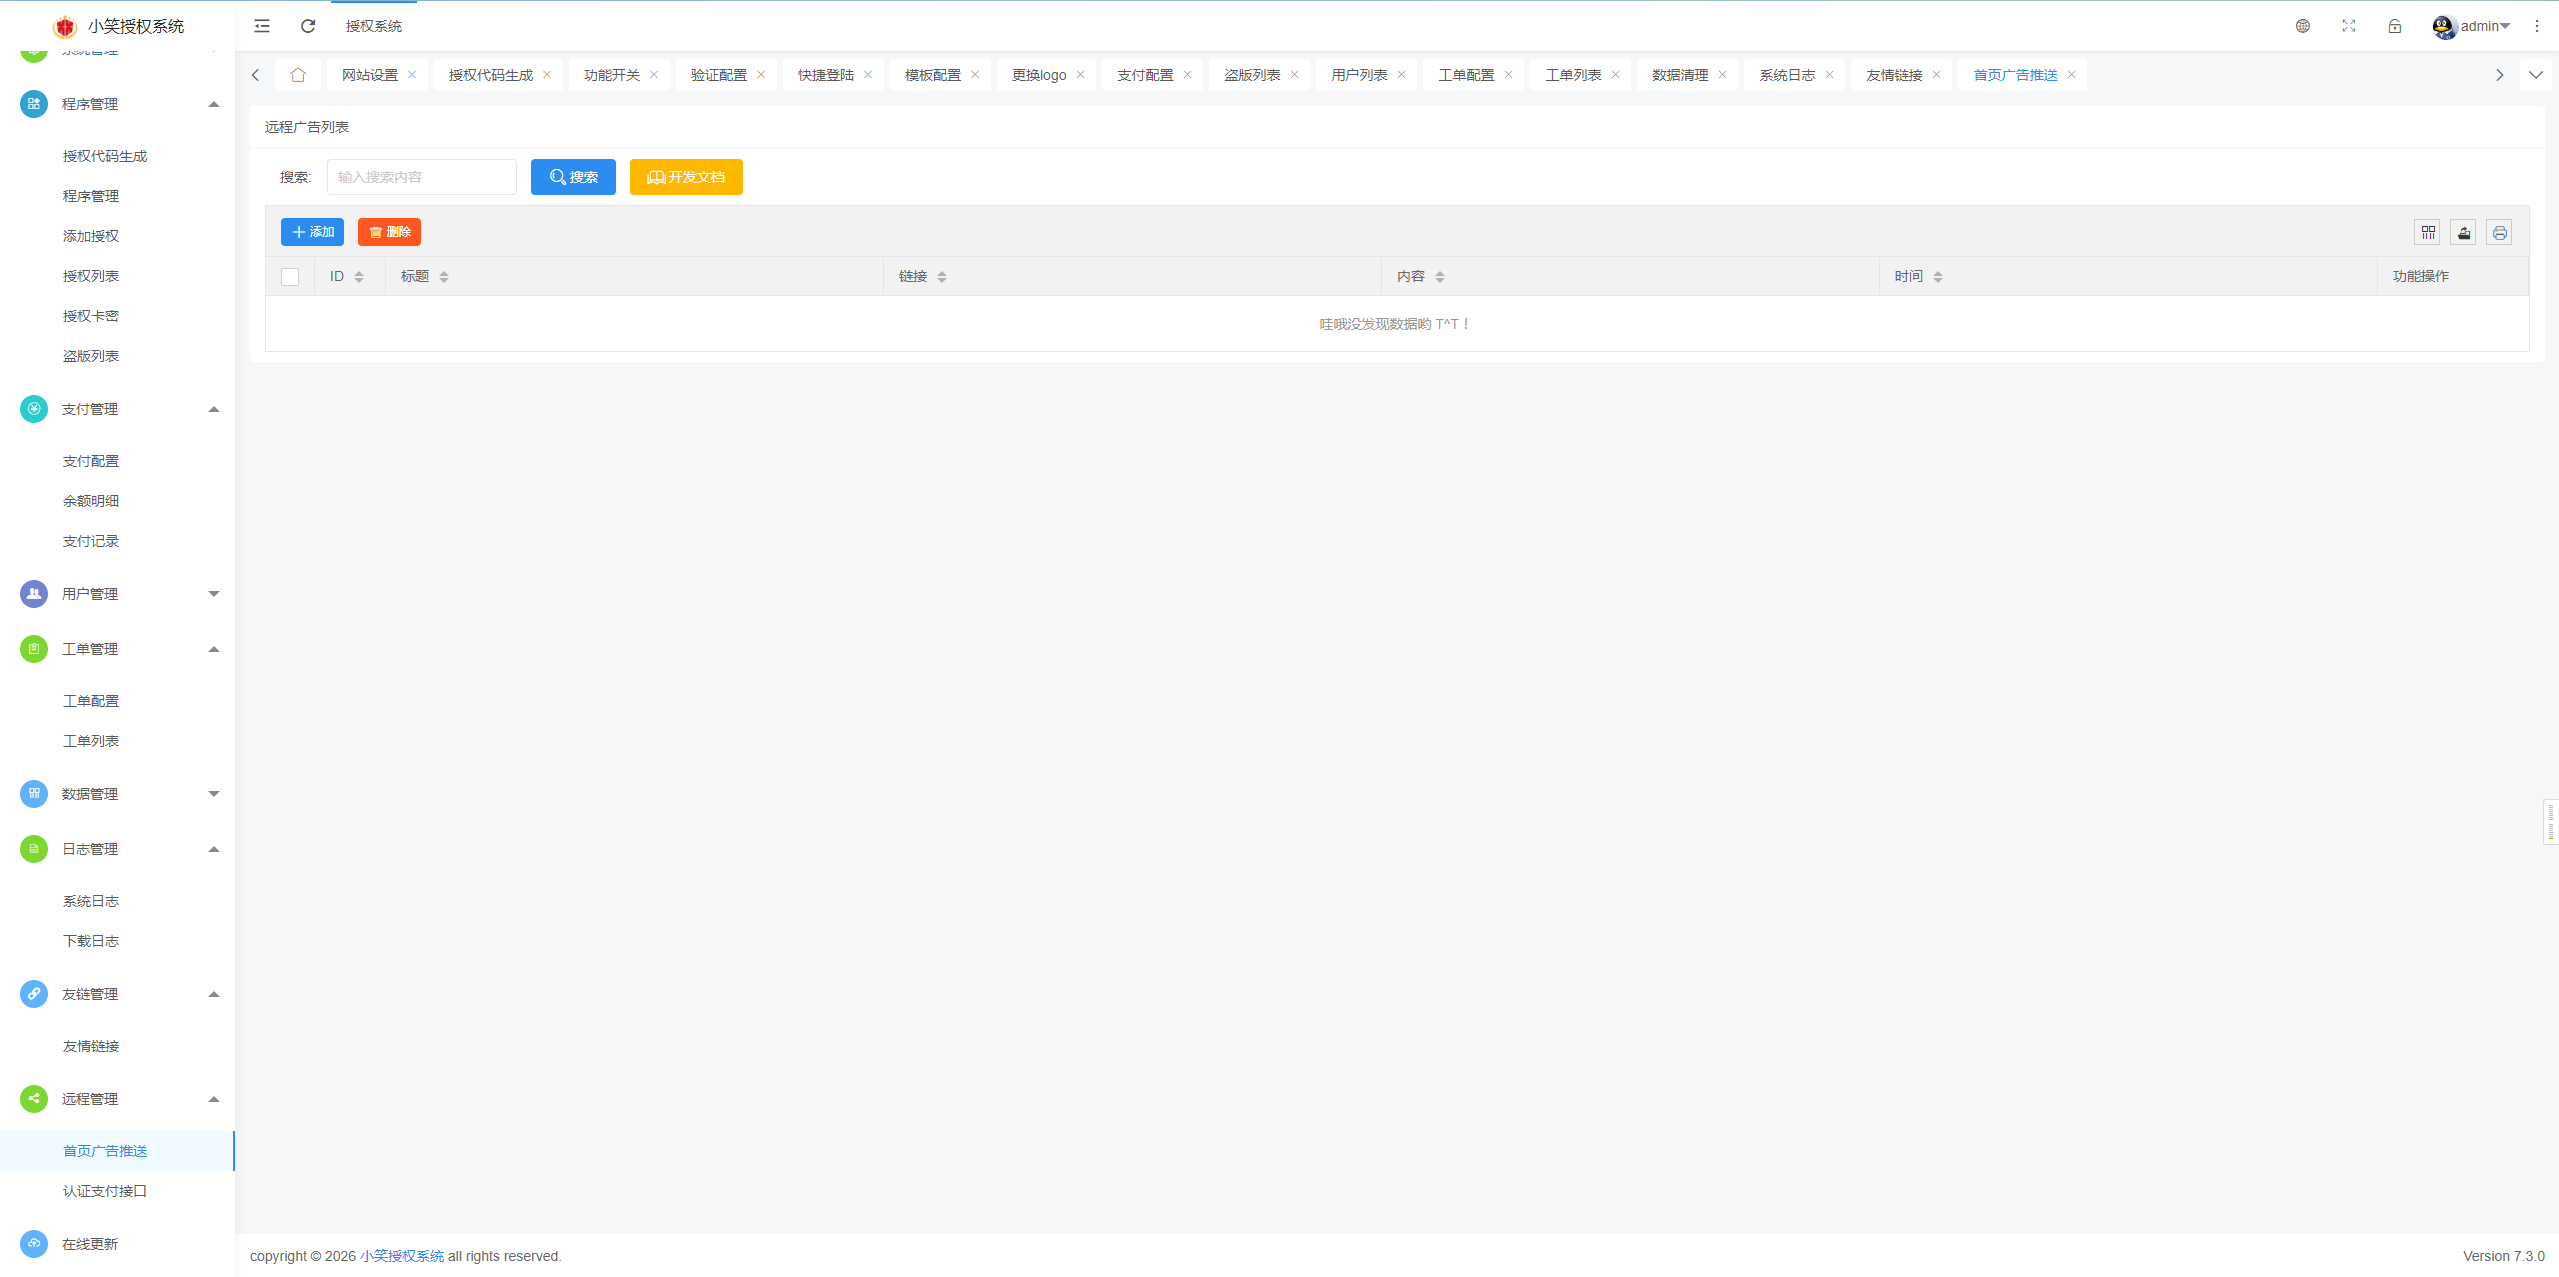Viewport: 2559px width, 1277px height.
Task: Open 认证支付接口 in sidebar
Action: pyautogui.click(x=105, y=1191)
